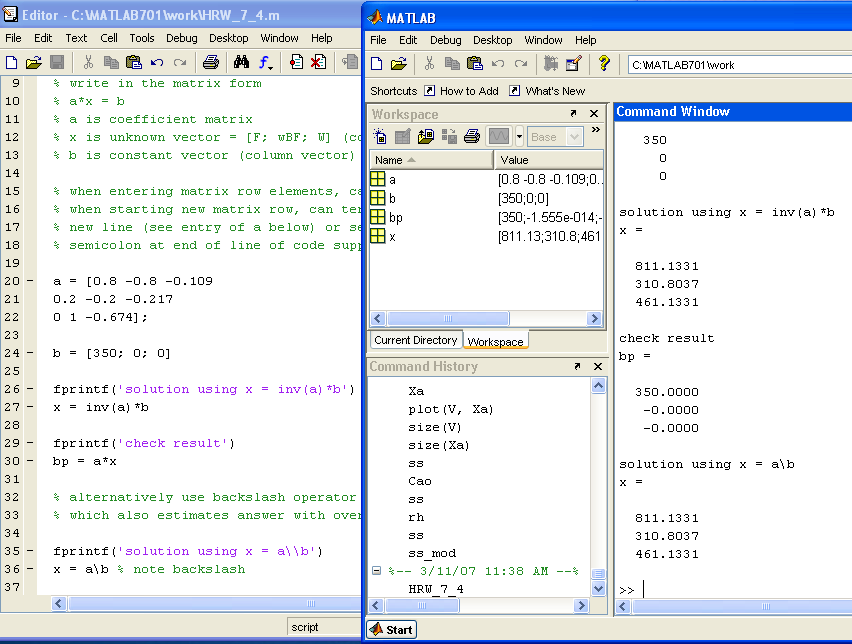
Task: Cut selection using Editor scissors icon
Action: click(x=88, y=62)
